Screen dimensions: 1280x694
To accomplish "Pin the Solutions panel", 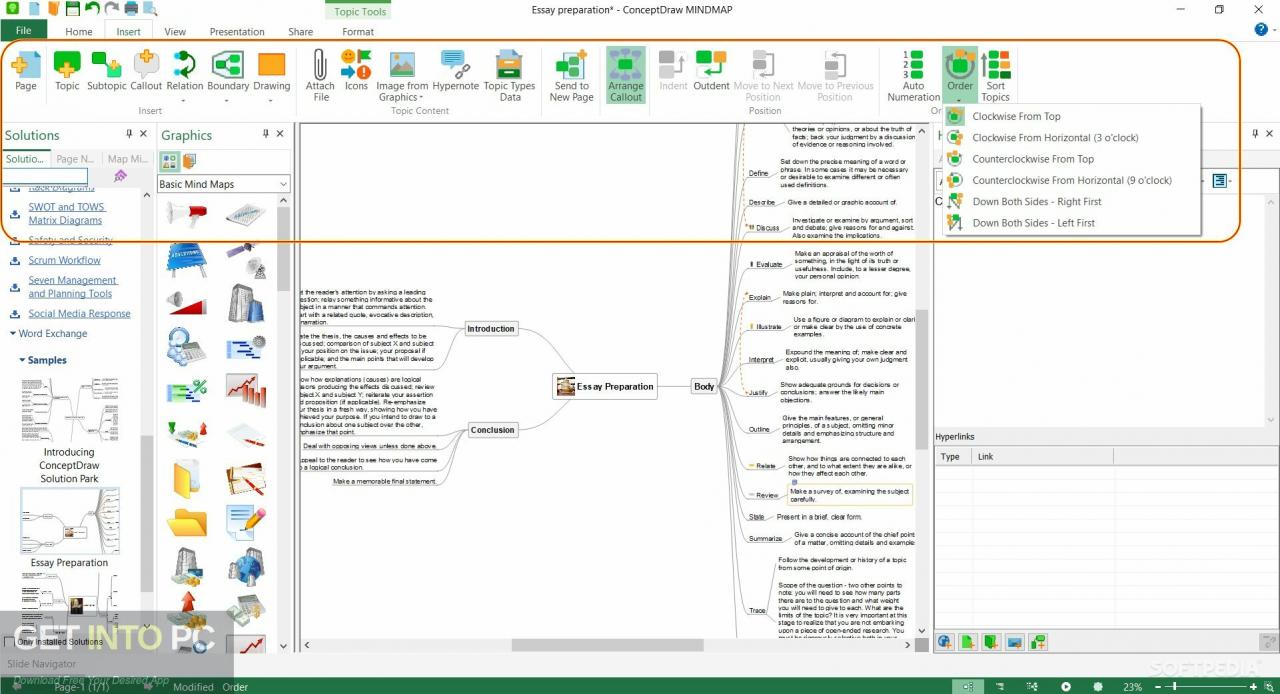I will 129,134.
